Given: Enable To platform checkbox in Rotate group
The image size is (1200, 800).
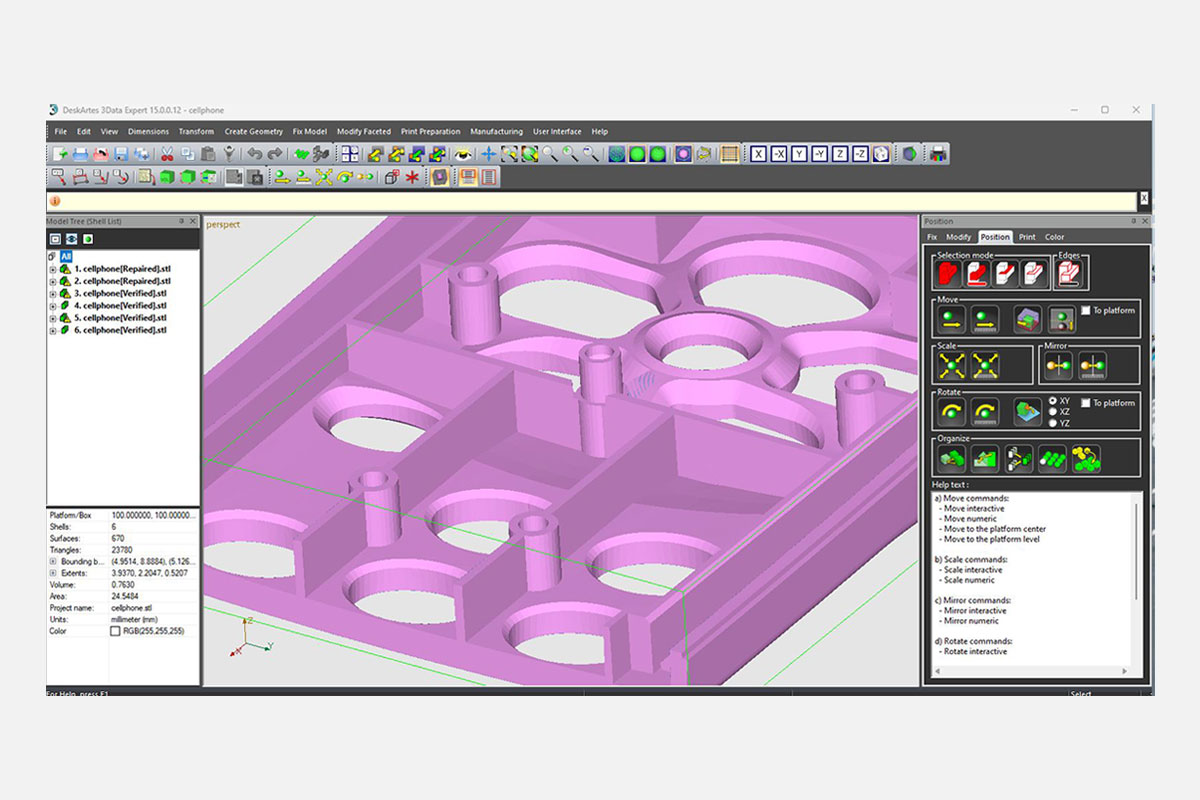Looking at the screenshot, I should pos(1086,403).
